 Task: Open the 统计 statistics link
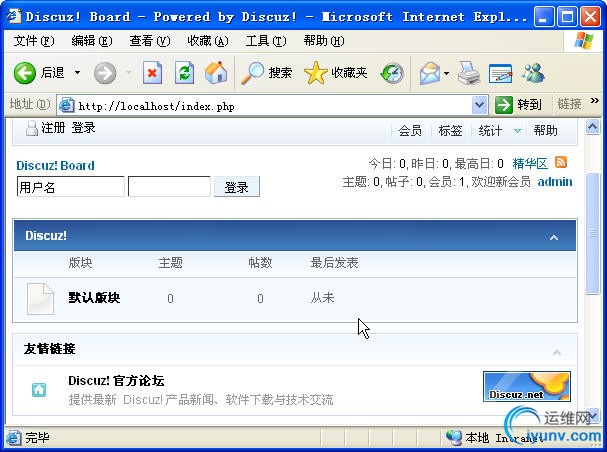click(490, 131)
